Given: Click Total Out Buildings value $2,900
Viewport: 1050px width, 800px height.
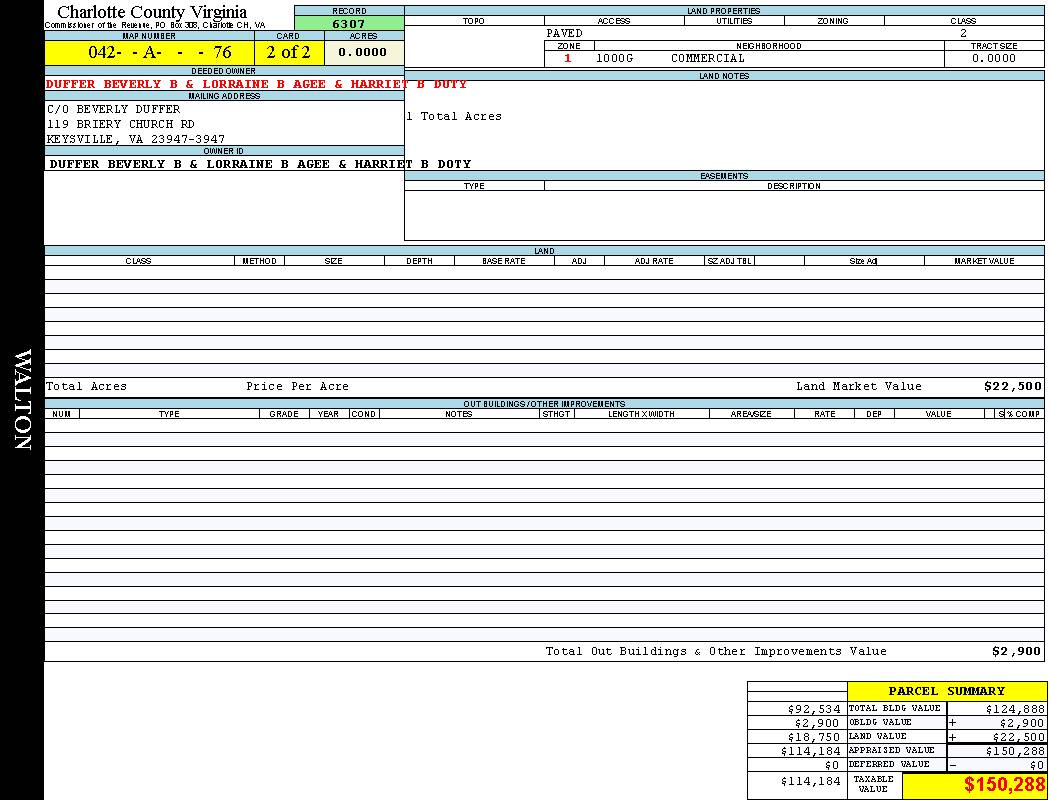Looking at the screenshot, I should [x=1016, y=651].
